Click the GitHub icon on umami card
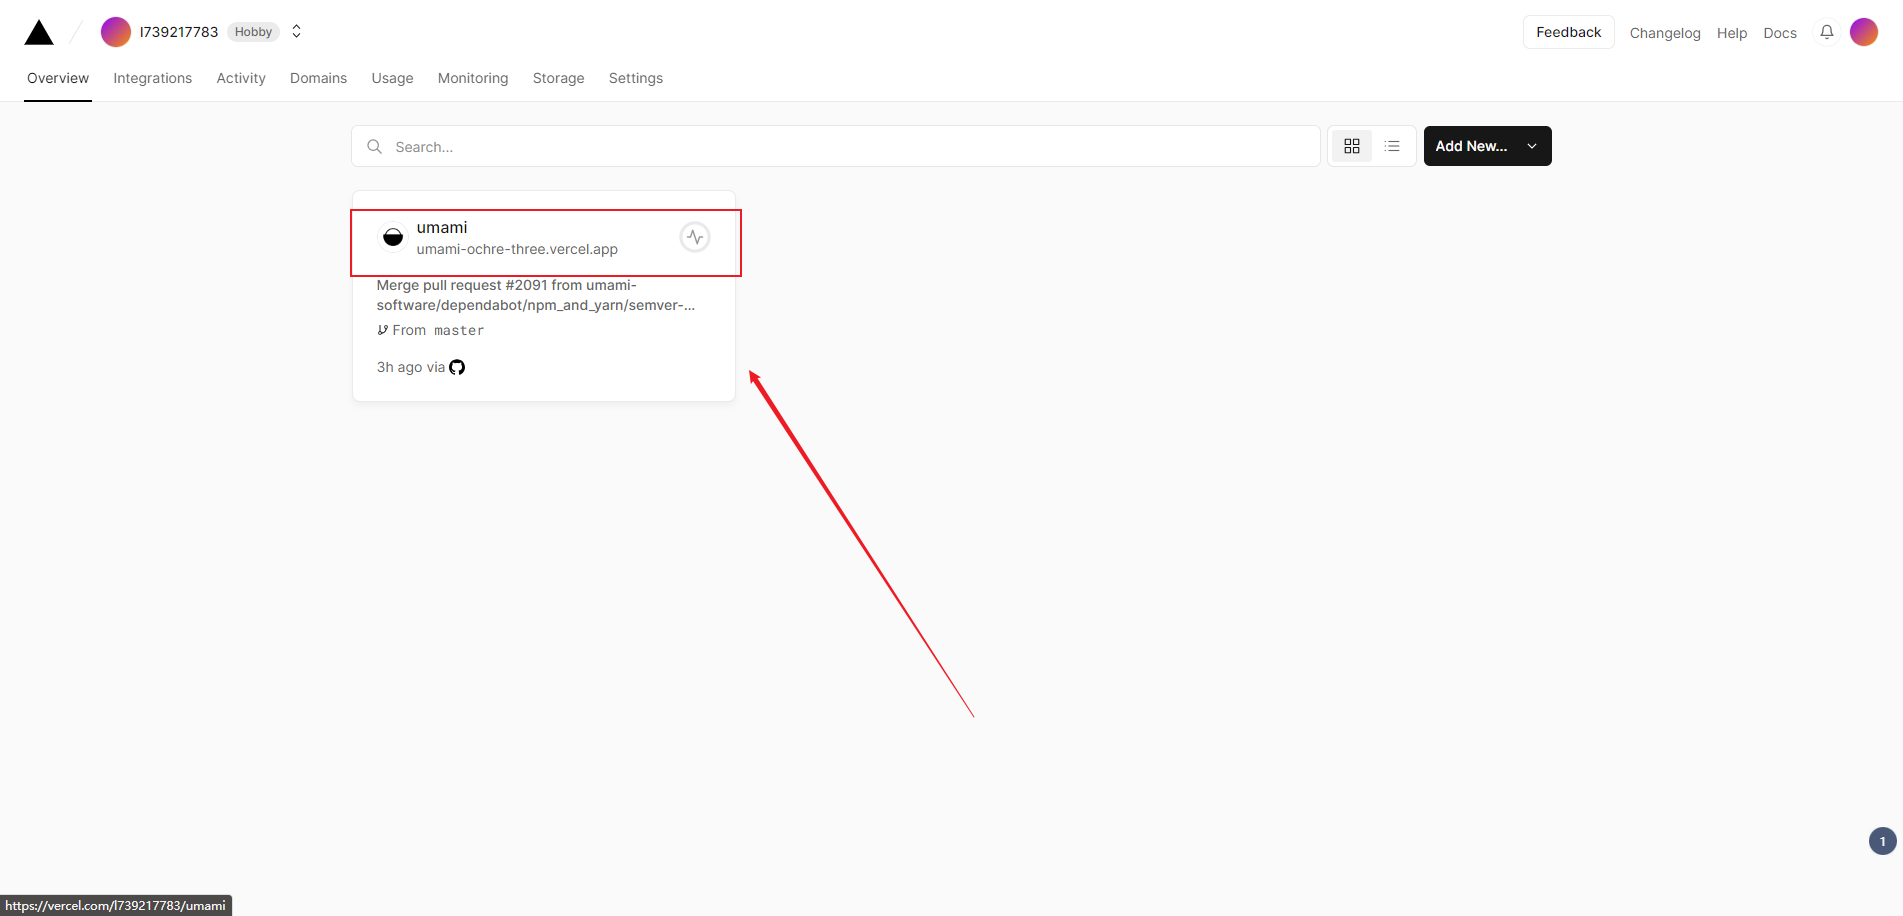Viewport: 1903px width, 916px height. 457,367
